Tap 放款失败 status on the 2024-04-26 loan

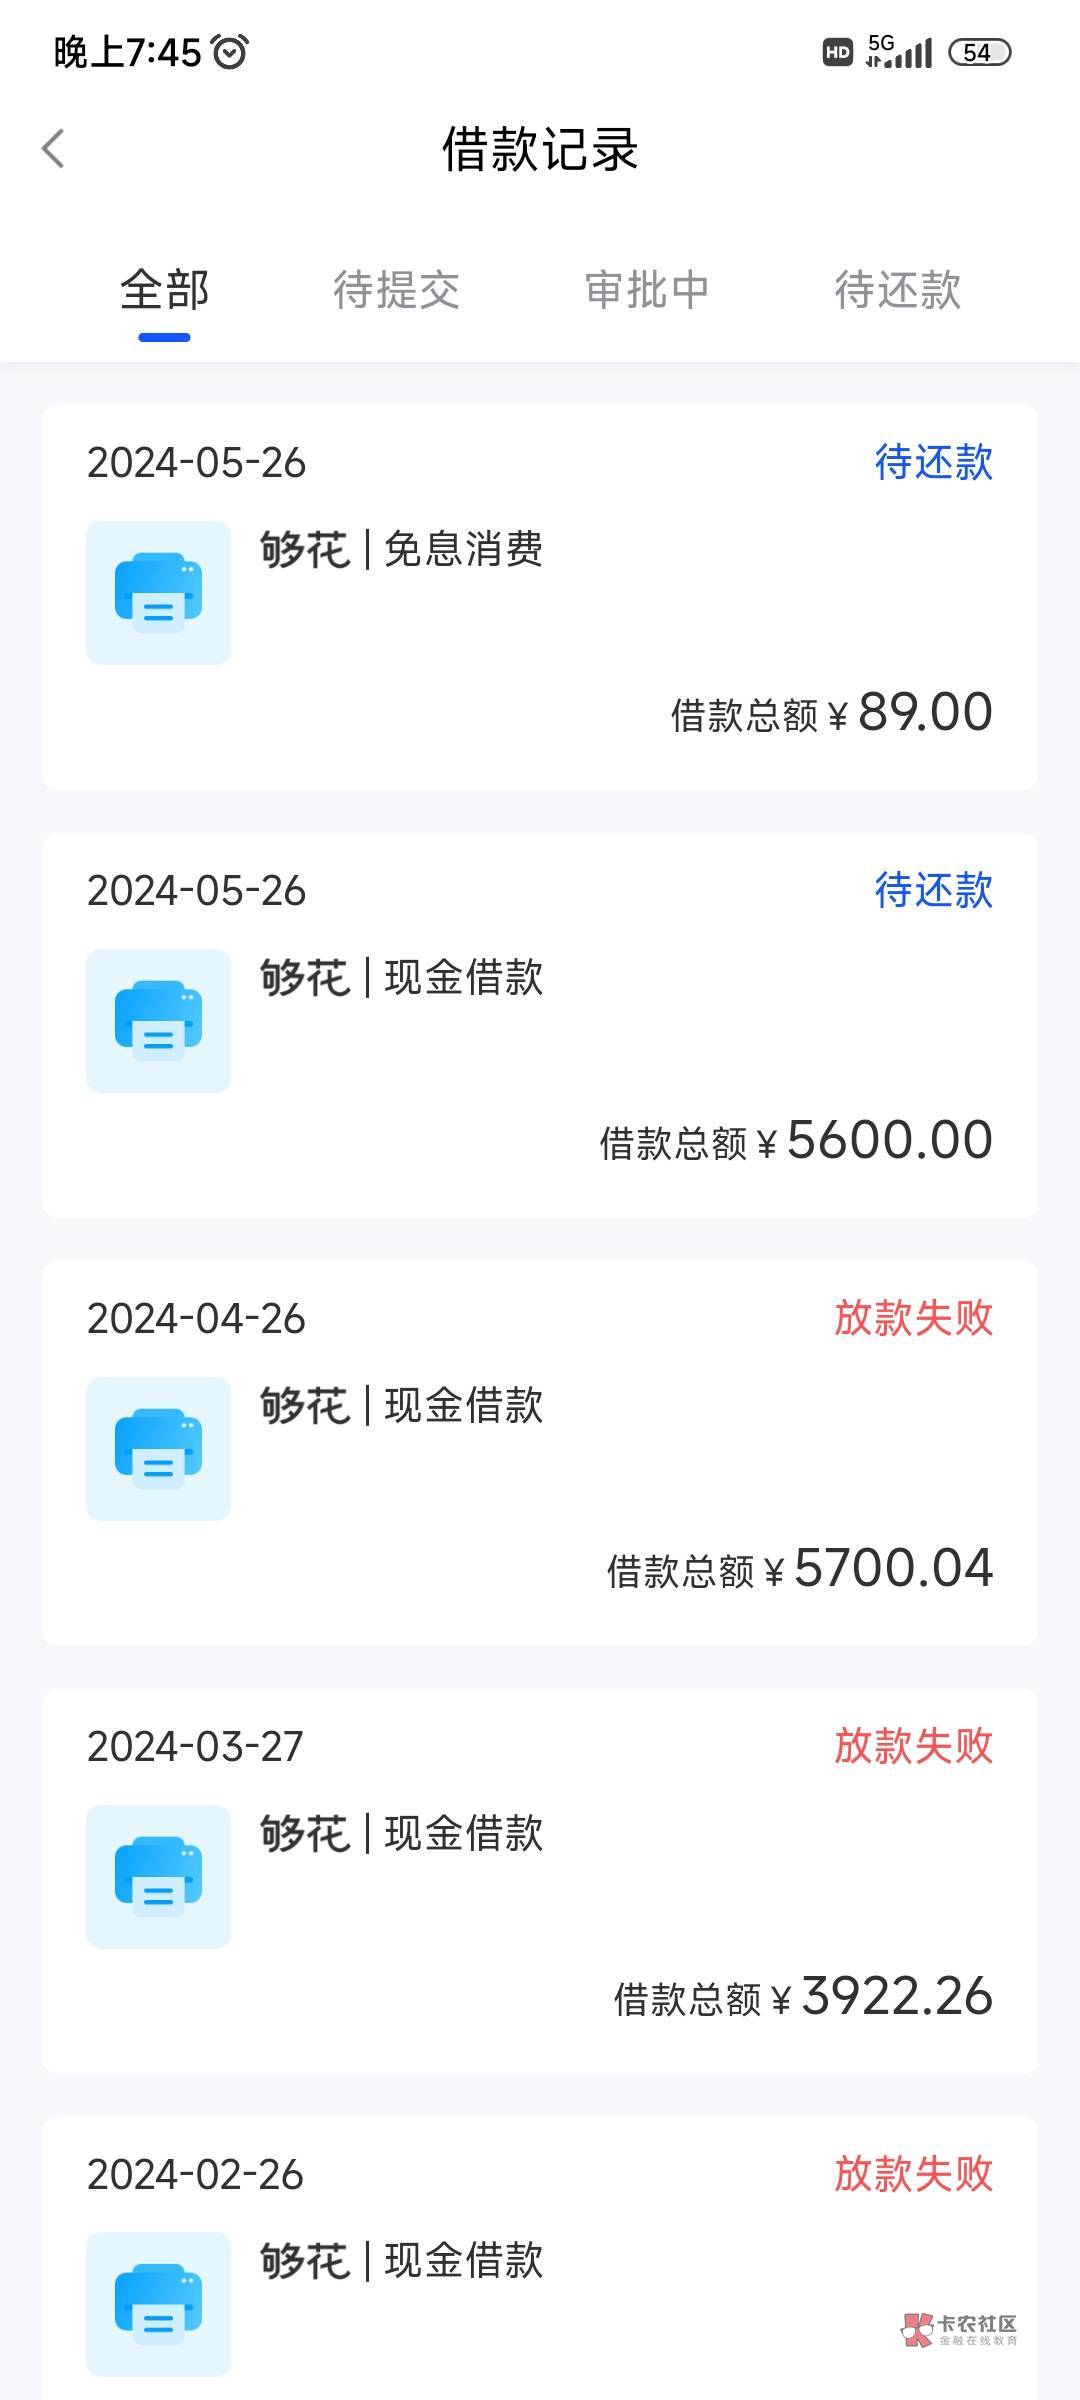pyautogui.click(x=913, y=1318)
